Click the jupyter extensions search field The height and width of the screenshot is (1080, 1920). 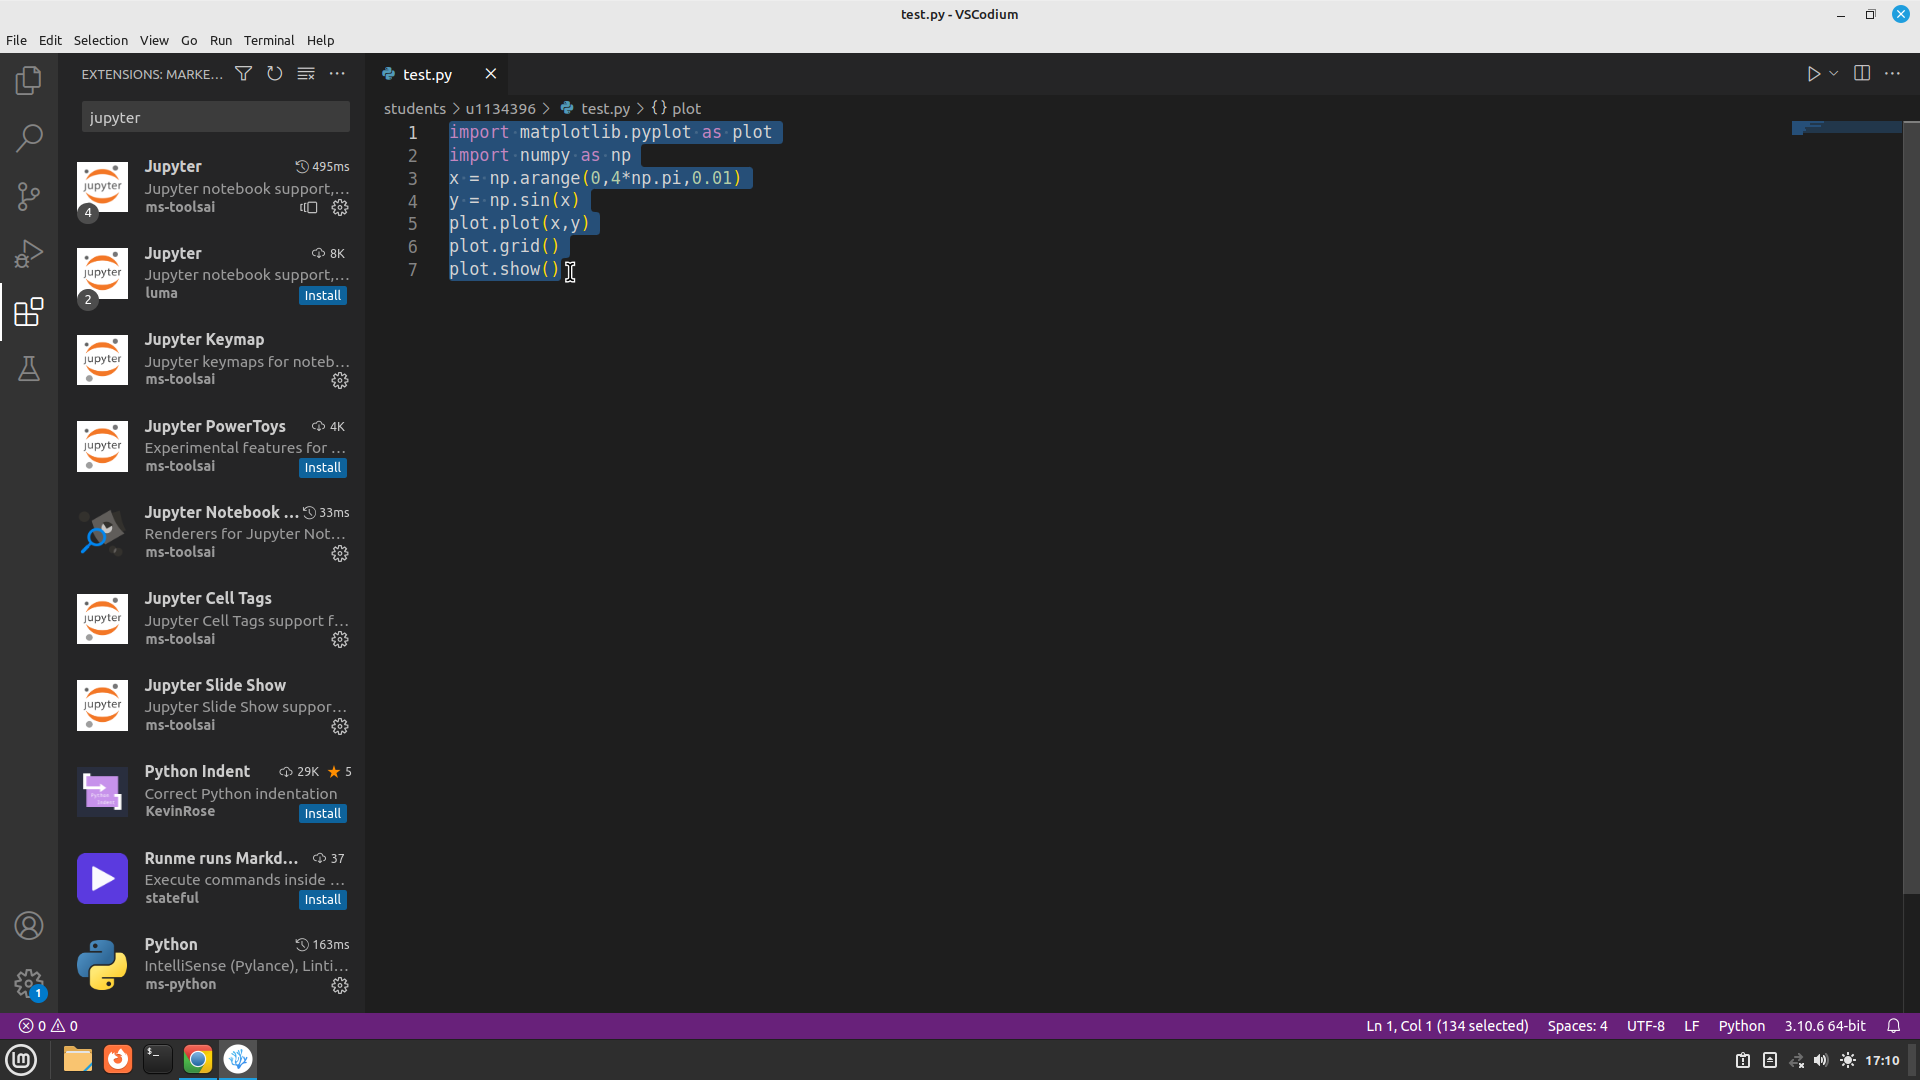tap(215, 118)
